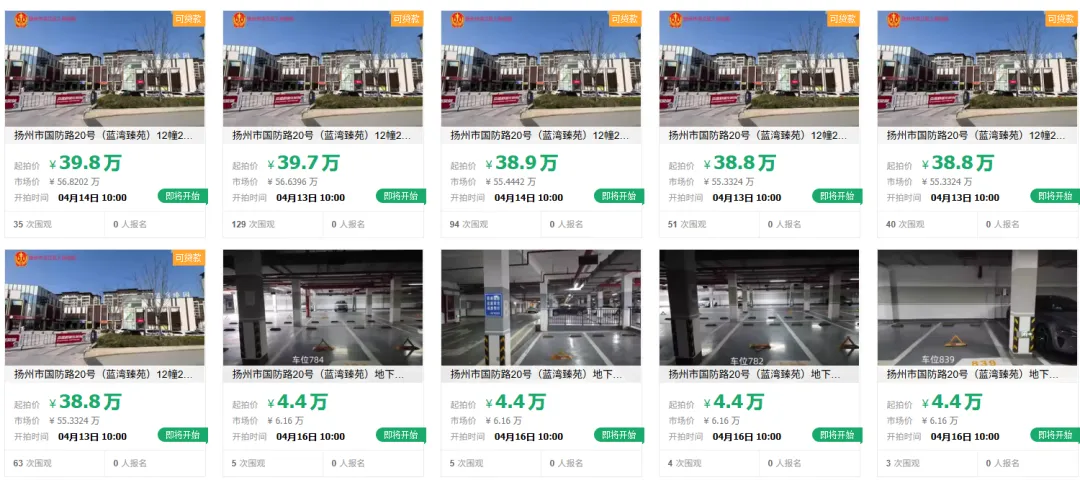Viewport: 1080px width, 480px height.
Task: Click 即将开始 tag on the 38.9万 listing
Action: [619, 196]
